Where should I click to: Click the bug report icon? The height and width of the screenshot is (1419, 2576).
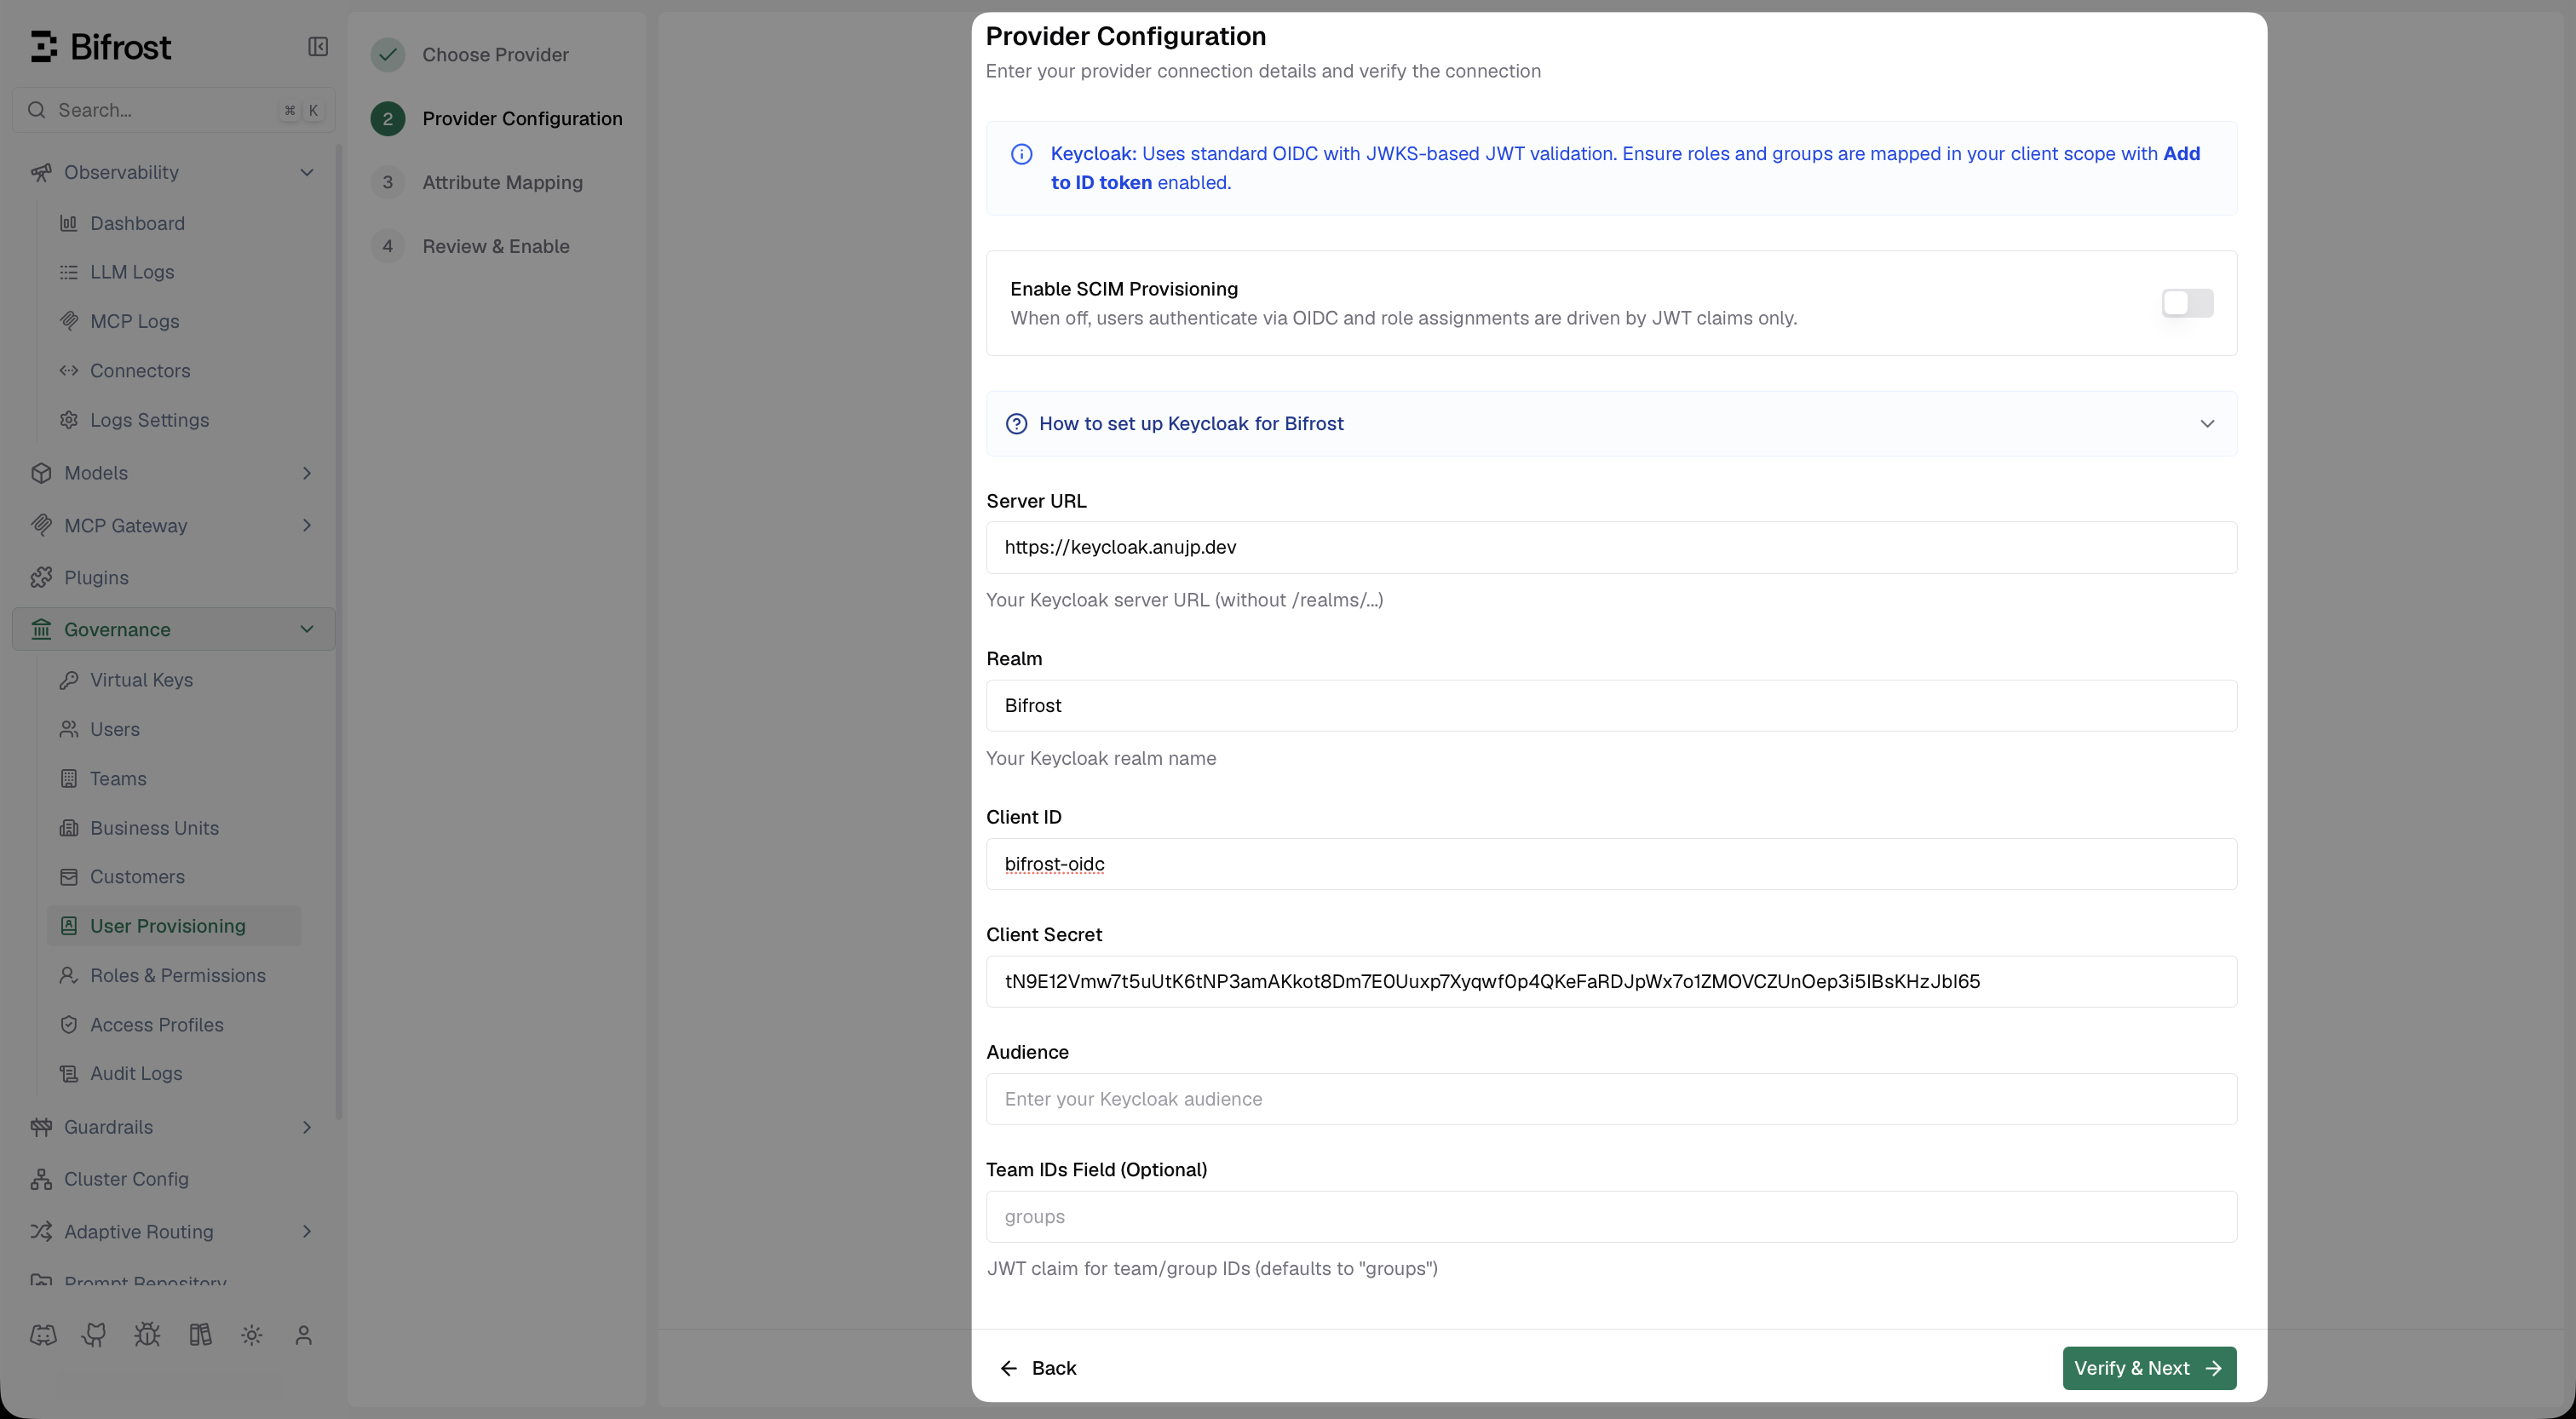point(147,1335)
